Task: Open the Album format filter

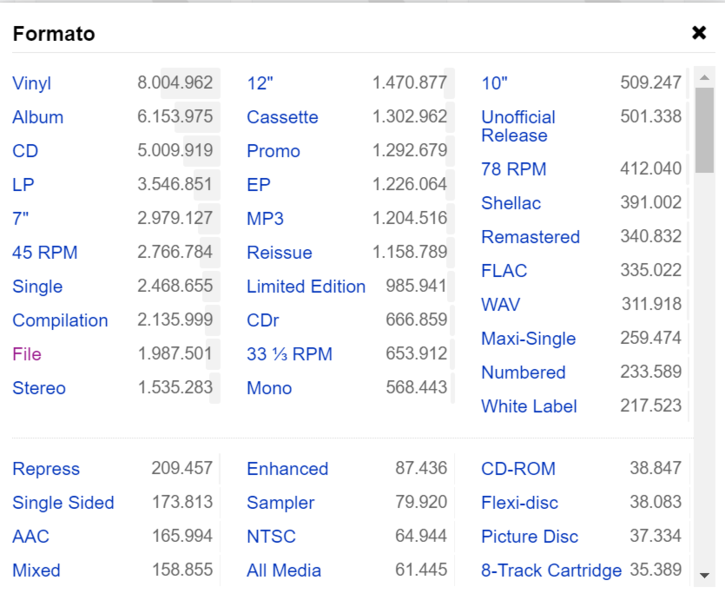Action: (x=38, y=117)
